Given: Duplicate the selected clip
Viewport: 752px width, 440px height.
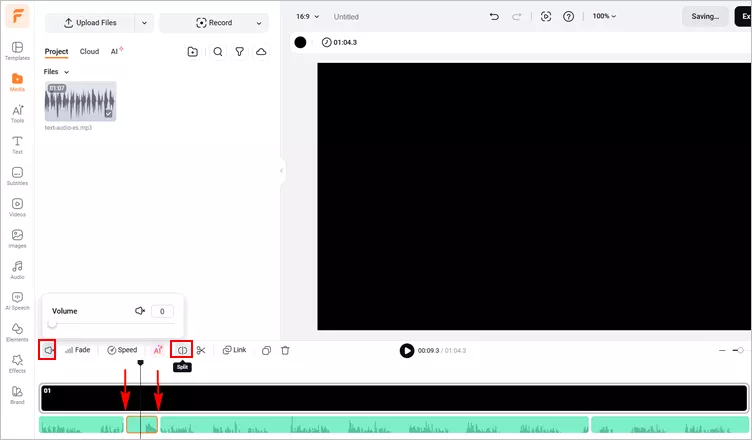Looking at the screenshot, I should pyautogui.click(x=266, y=350).
